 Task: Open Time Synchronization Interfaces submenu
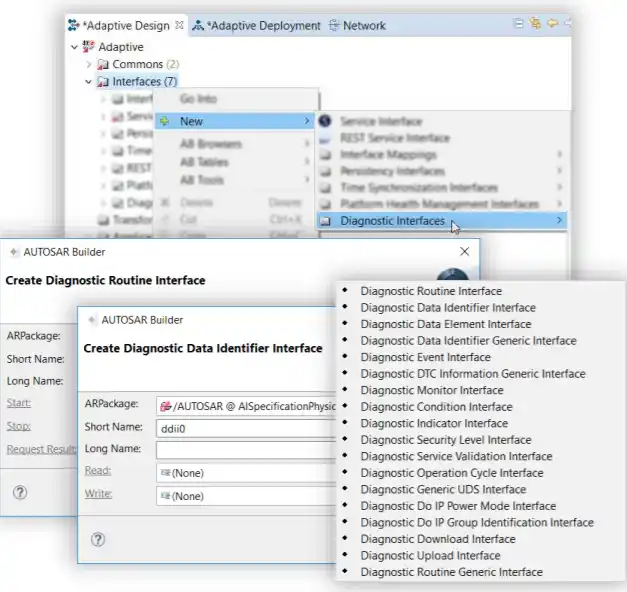click(441, 188)
